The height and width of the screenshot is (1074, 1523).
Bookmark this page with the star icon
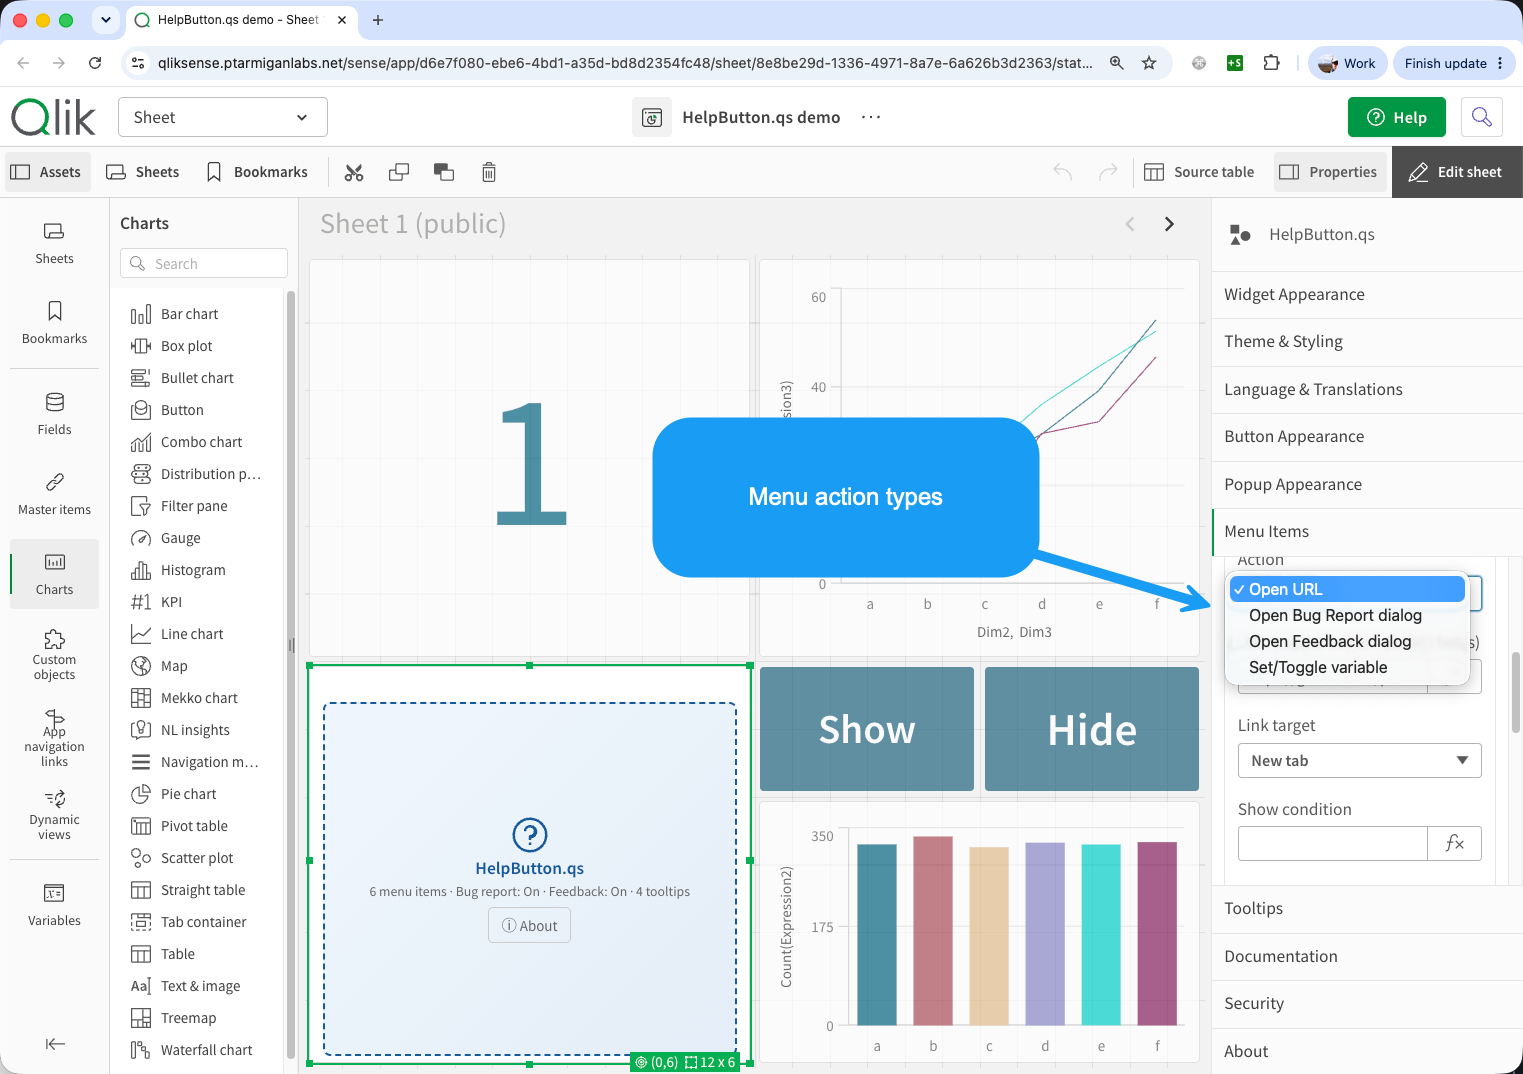coord(1149,63)
